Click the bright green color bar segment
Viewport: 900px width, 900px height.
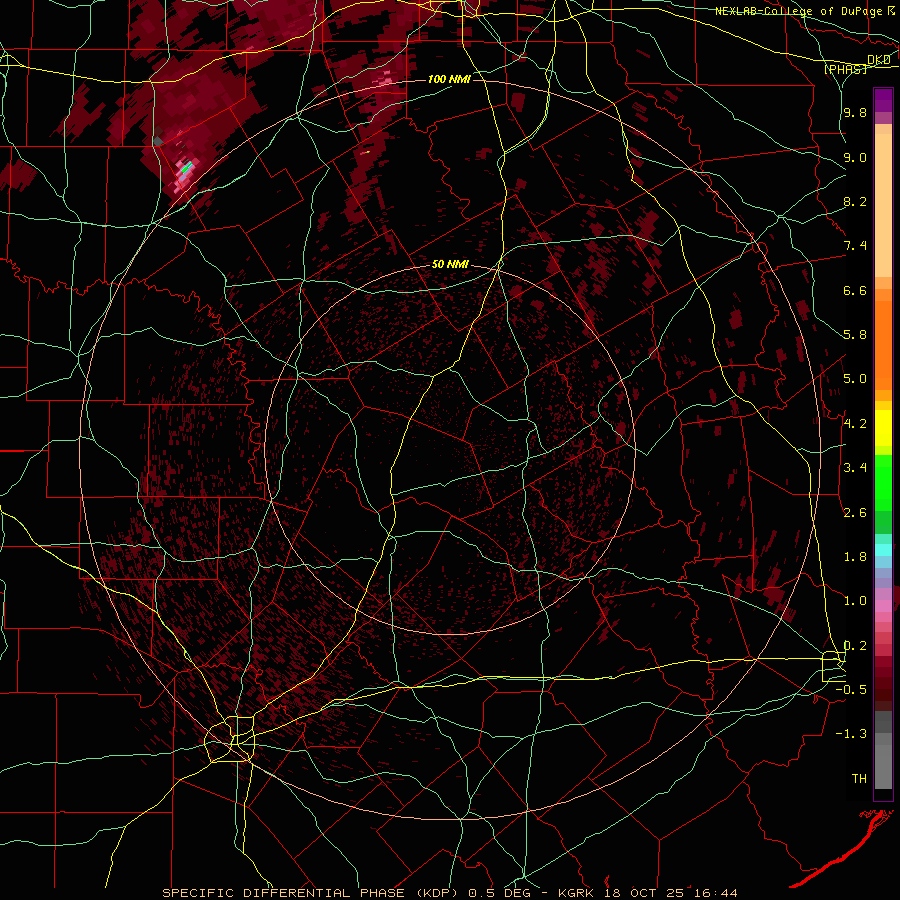click(x=883, y=482)
